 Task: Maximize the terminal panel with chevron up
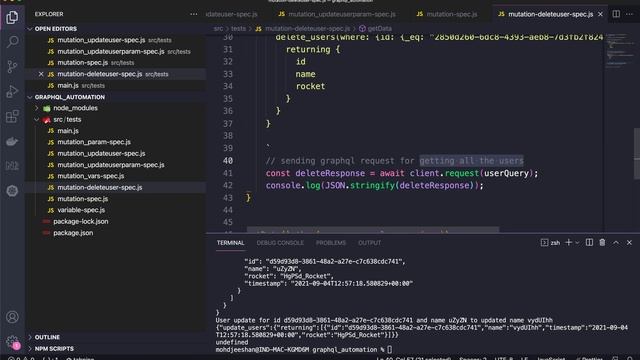(616, 242)
